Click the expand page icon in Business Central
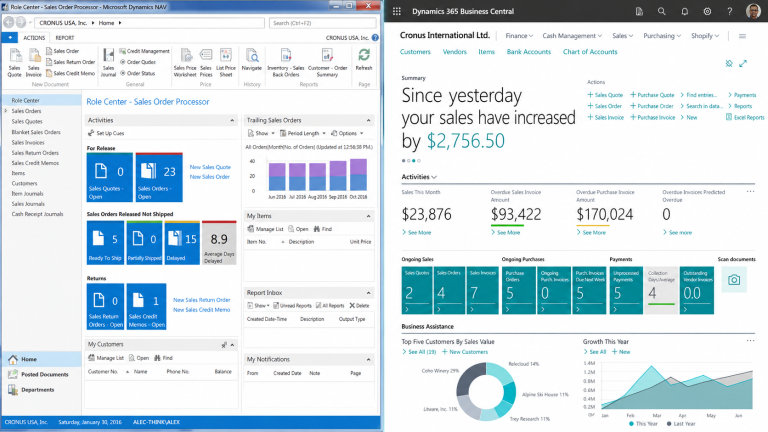 tap(743, 63)
